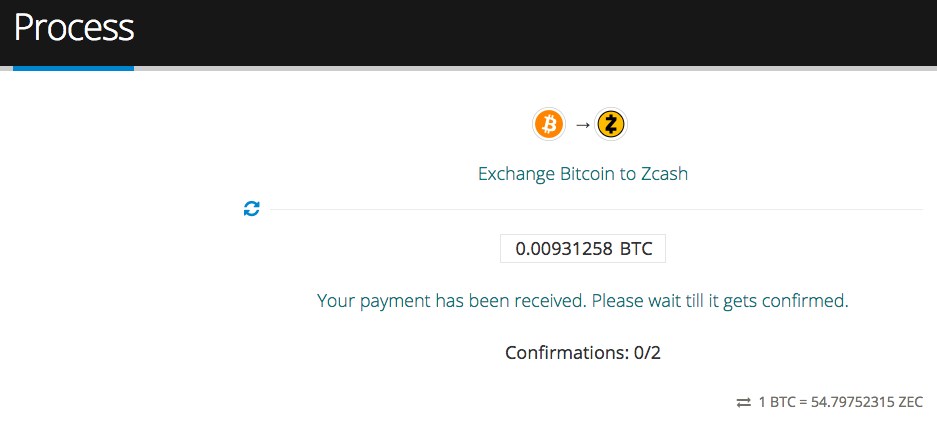
Task: Click the horizontal divider beside the refresh icon
Action: (x=596, y=210)
